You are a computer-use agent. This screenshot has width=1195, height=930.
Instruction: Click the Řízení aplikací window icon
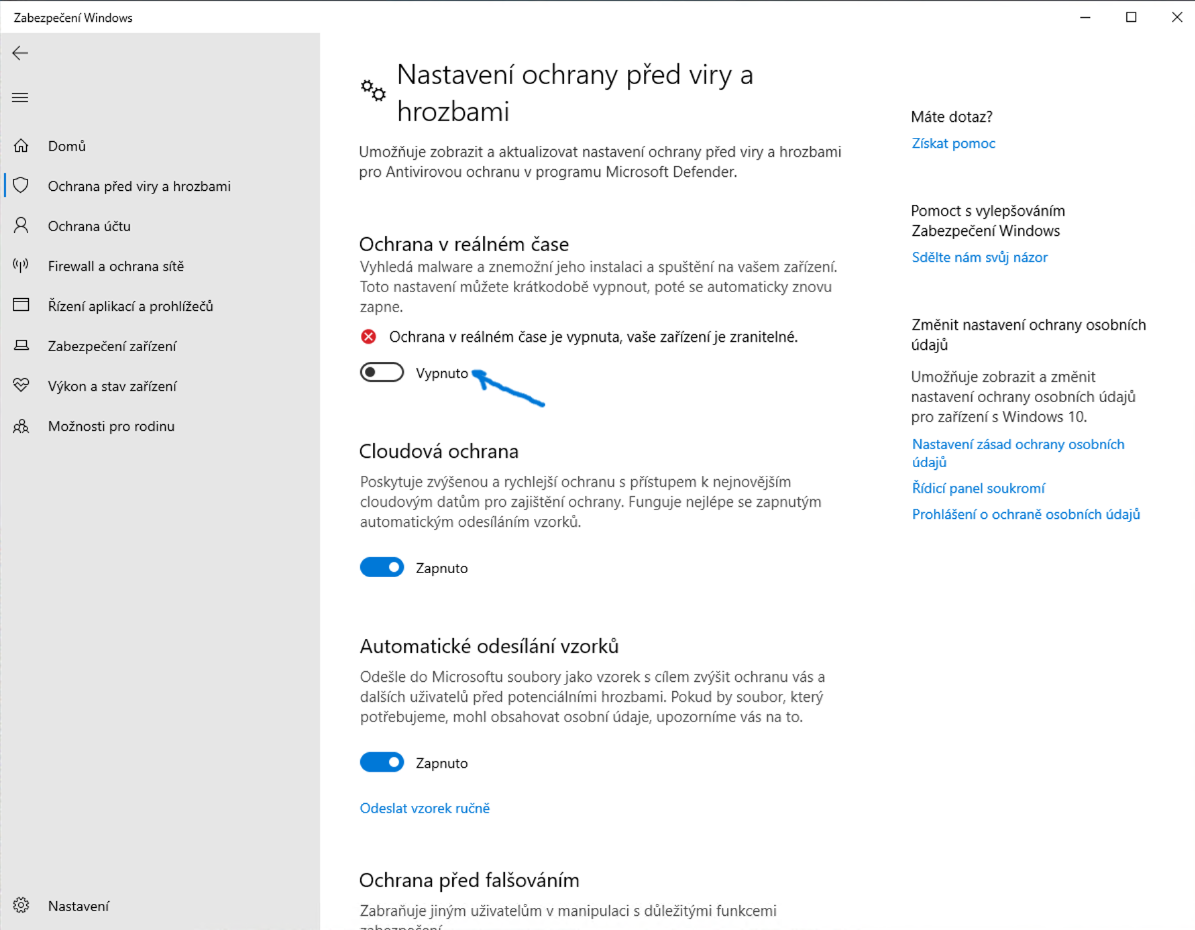pyautogui.click(x=21, y=306)
